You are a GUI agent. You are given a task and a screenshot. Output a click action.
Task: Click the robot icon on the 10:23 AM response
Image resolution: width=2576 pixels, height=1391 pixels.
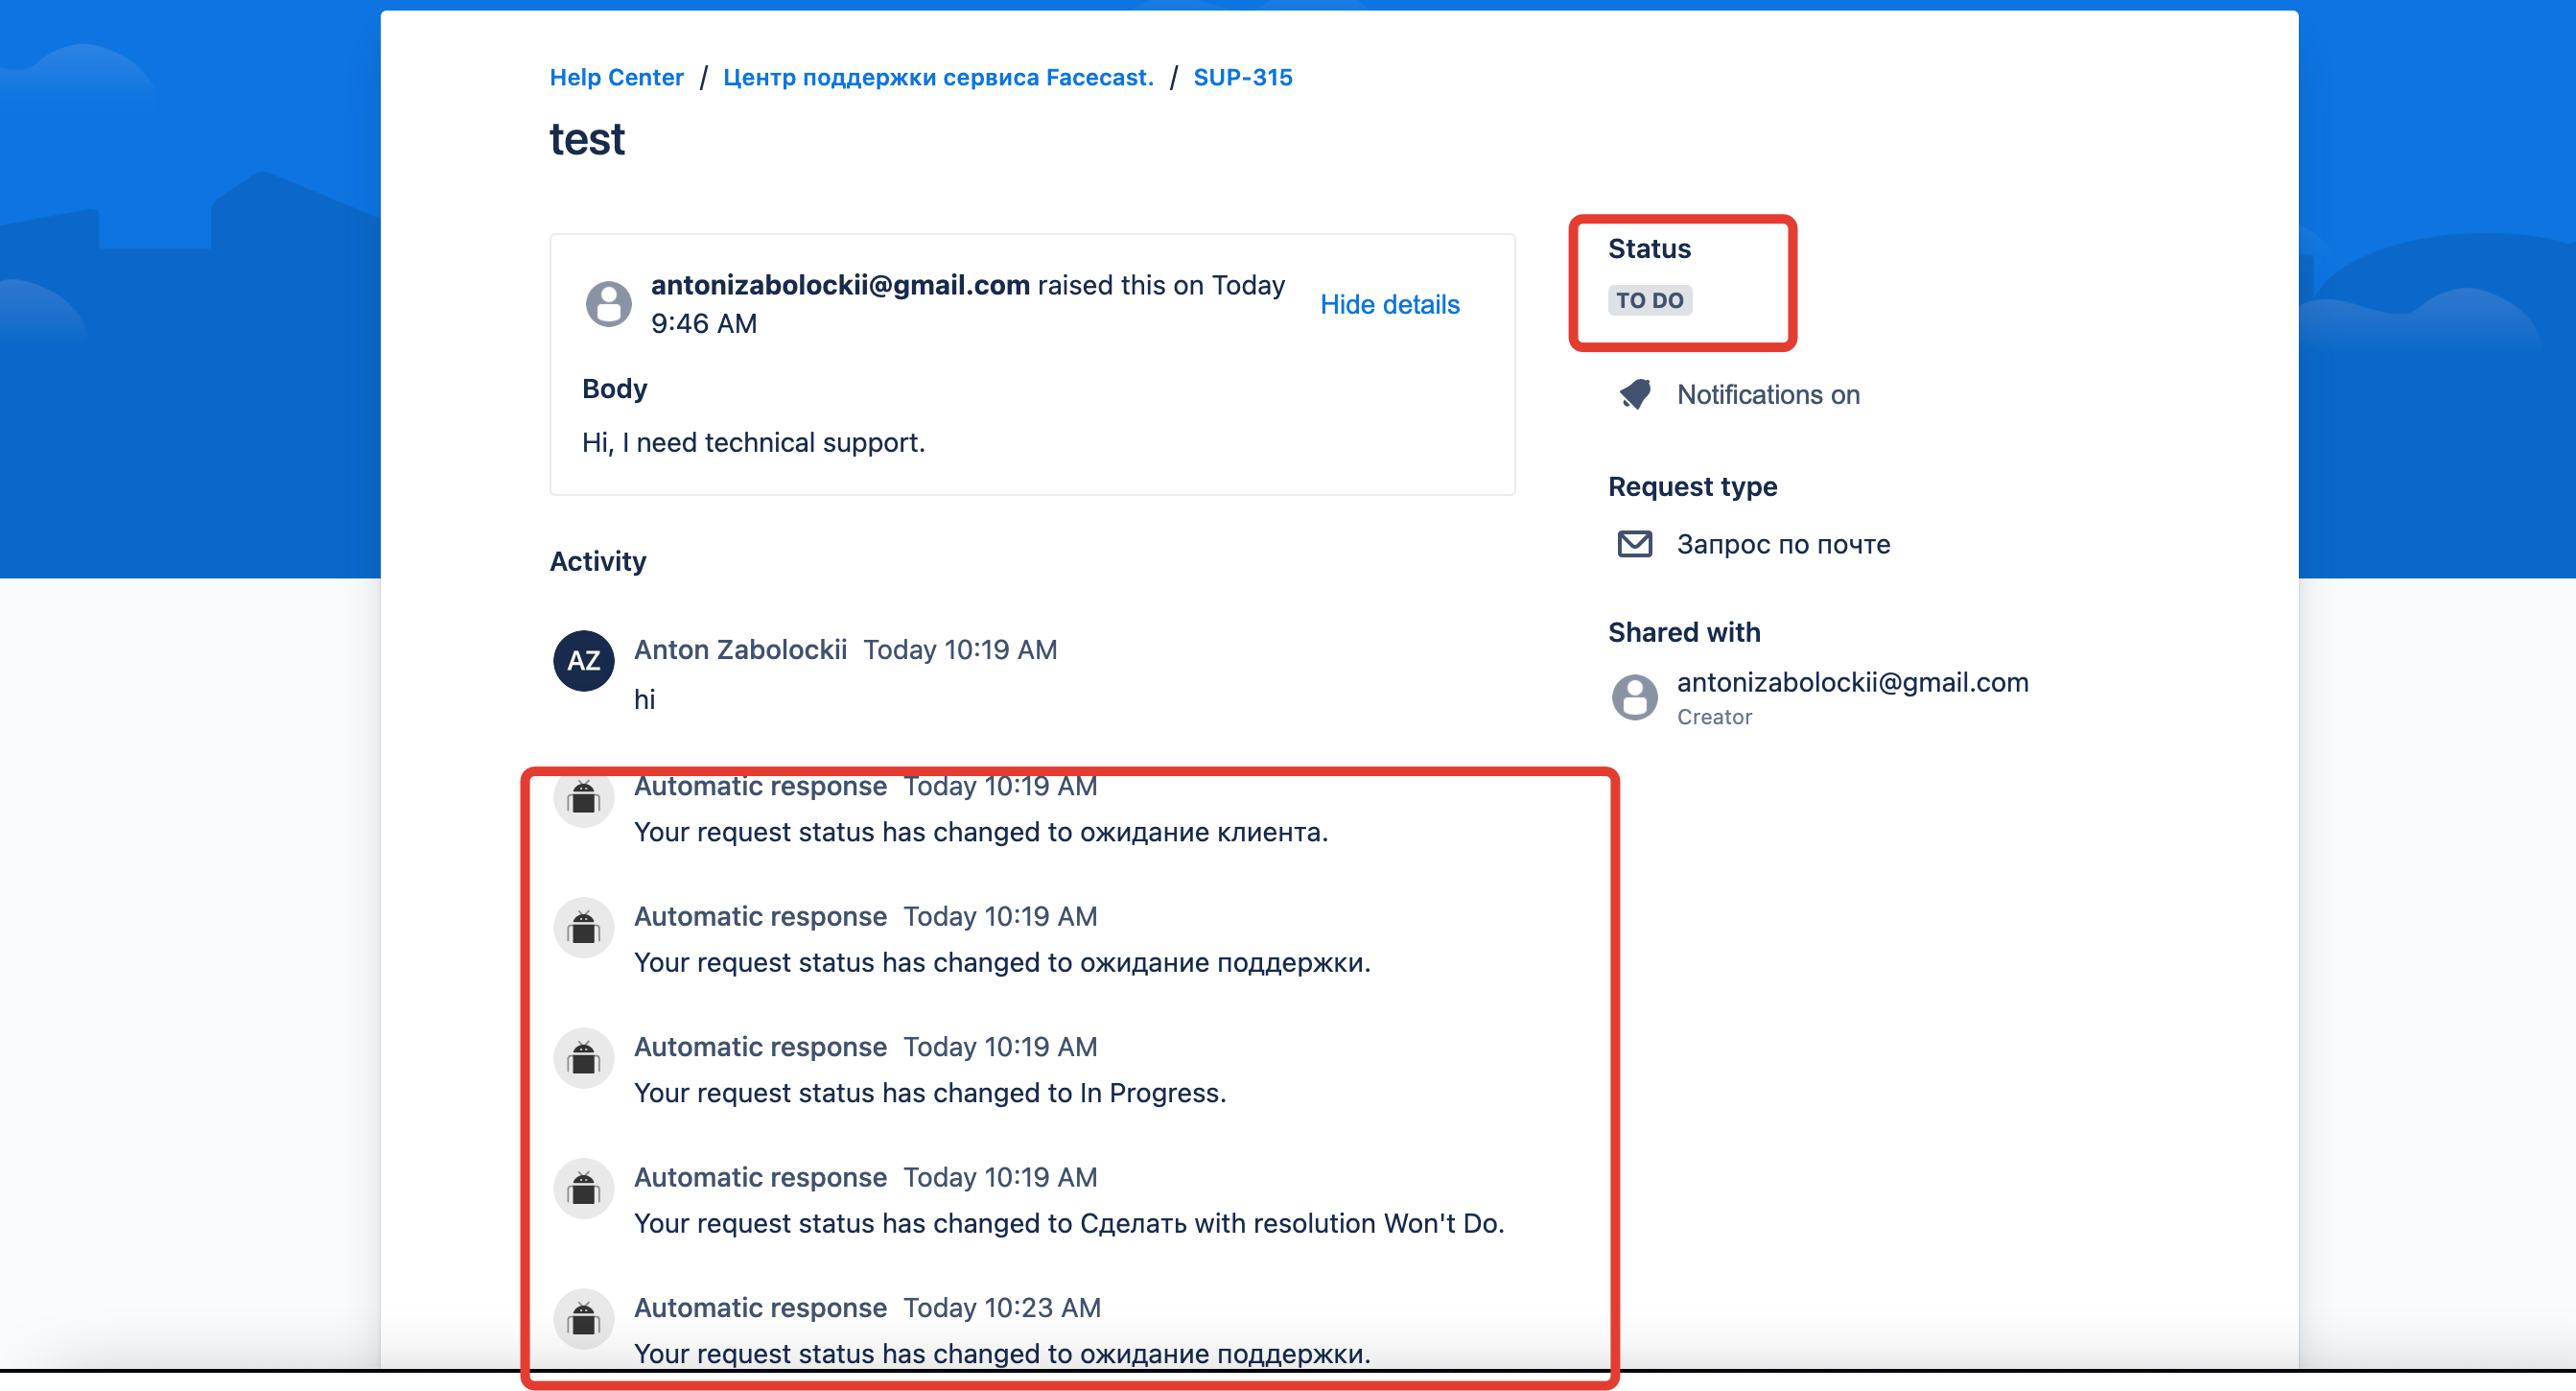tap(583, 1318)
